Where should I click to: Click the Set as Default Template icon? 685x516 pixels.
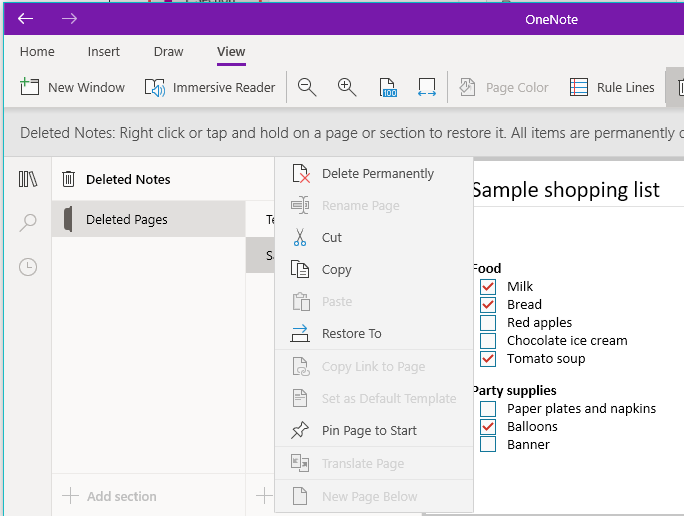[300, 398]
